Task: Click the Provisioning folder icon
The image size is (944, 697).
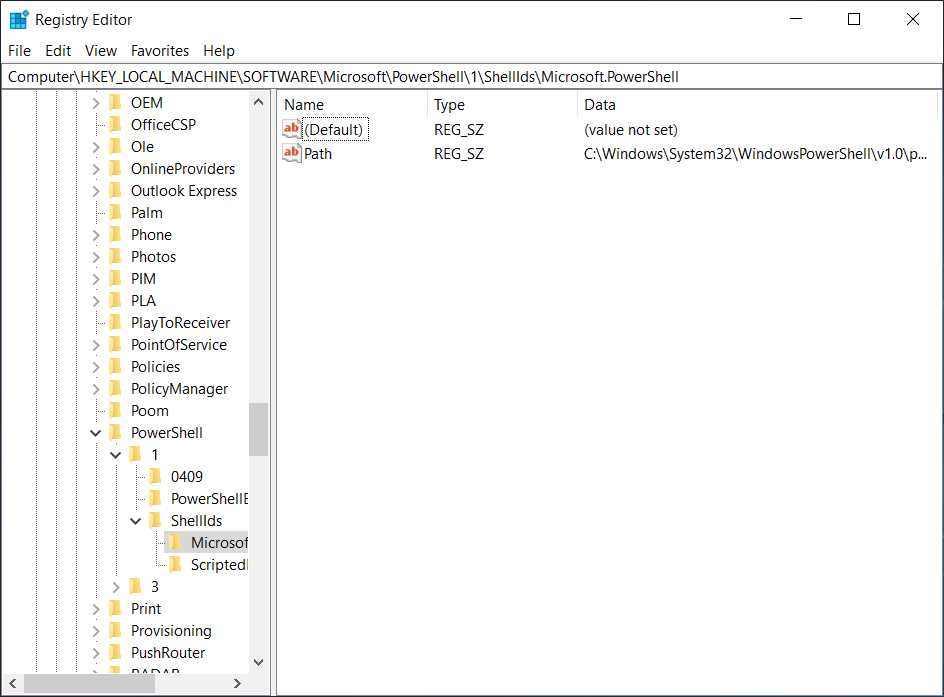Action: coord(116,630)
